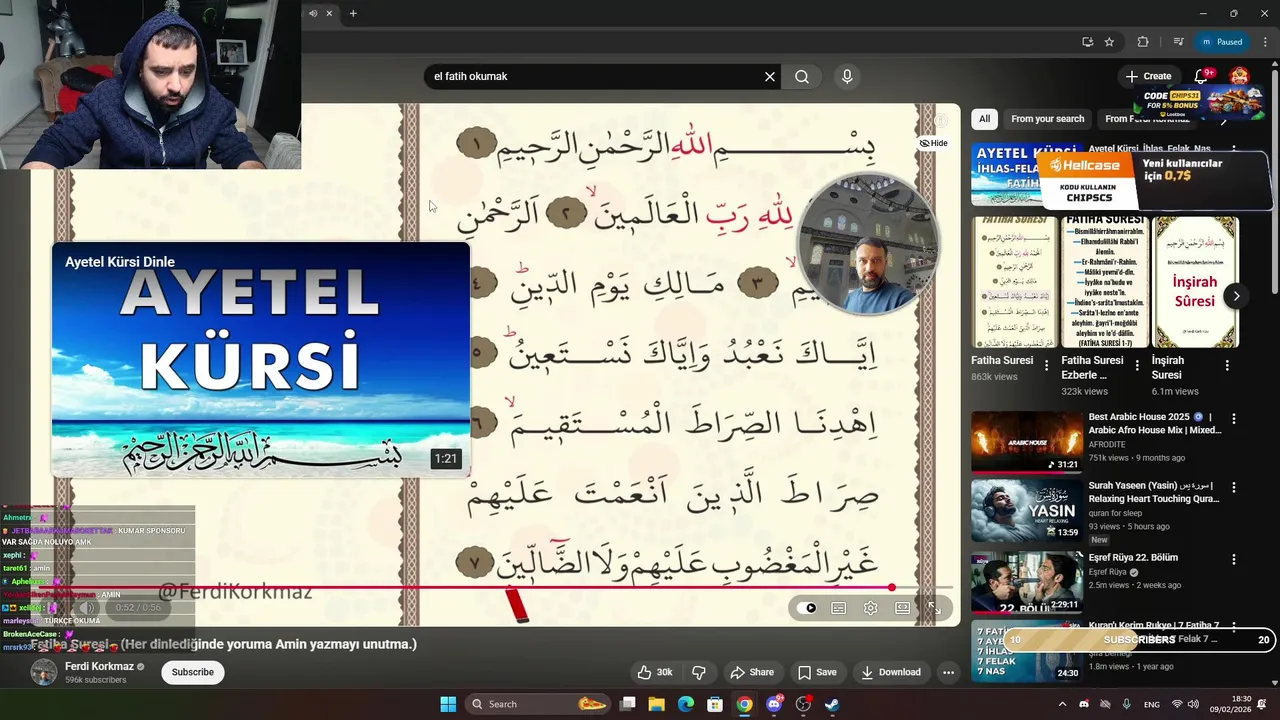Open YouTube notifications bell
The image size is (1280, 720).
[1201, 76]
